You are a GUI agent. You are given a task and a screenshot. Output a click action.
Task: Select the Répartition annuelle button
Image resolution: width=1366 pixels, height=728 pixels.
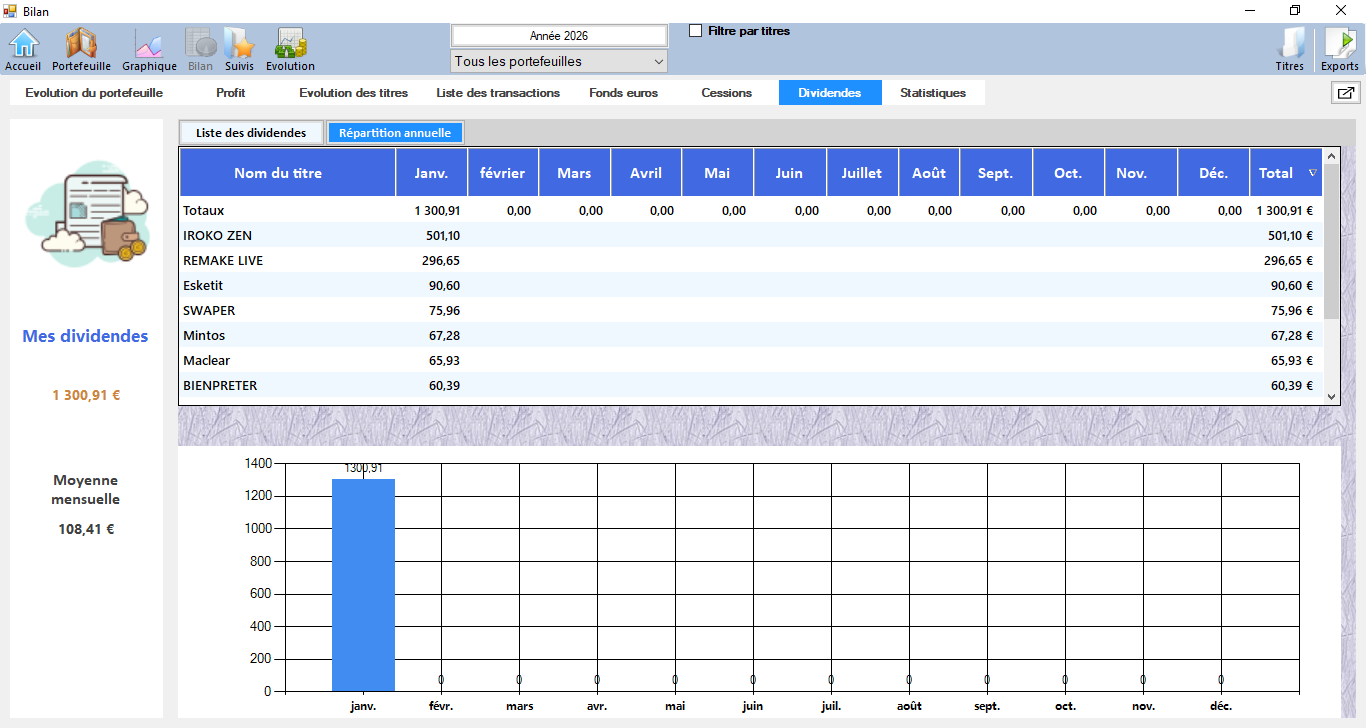click(x=395, y=133)
